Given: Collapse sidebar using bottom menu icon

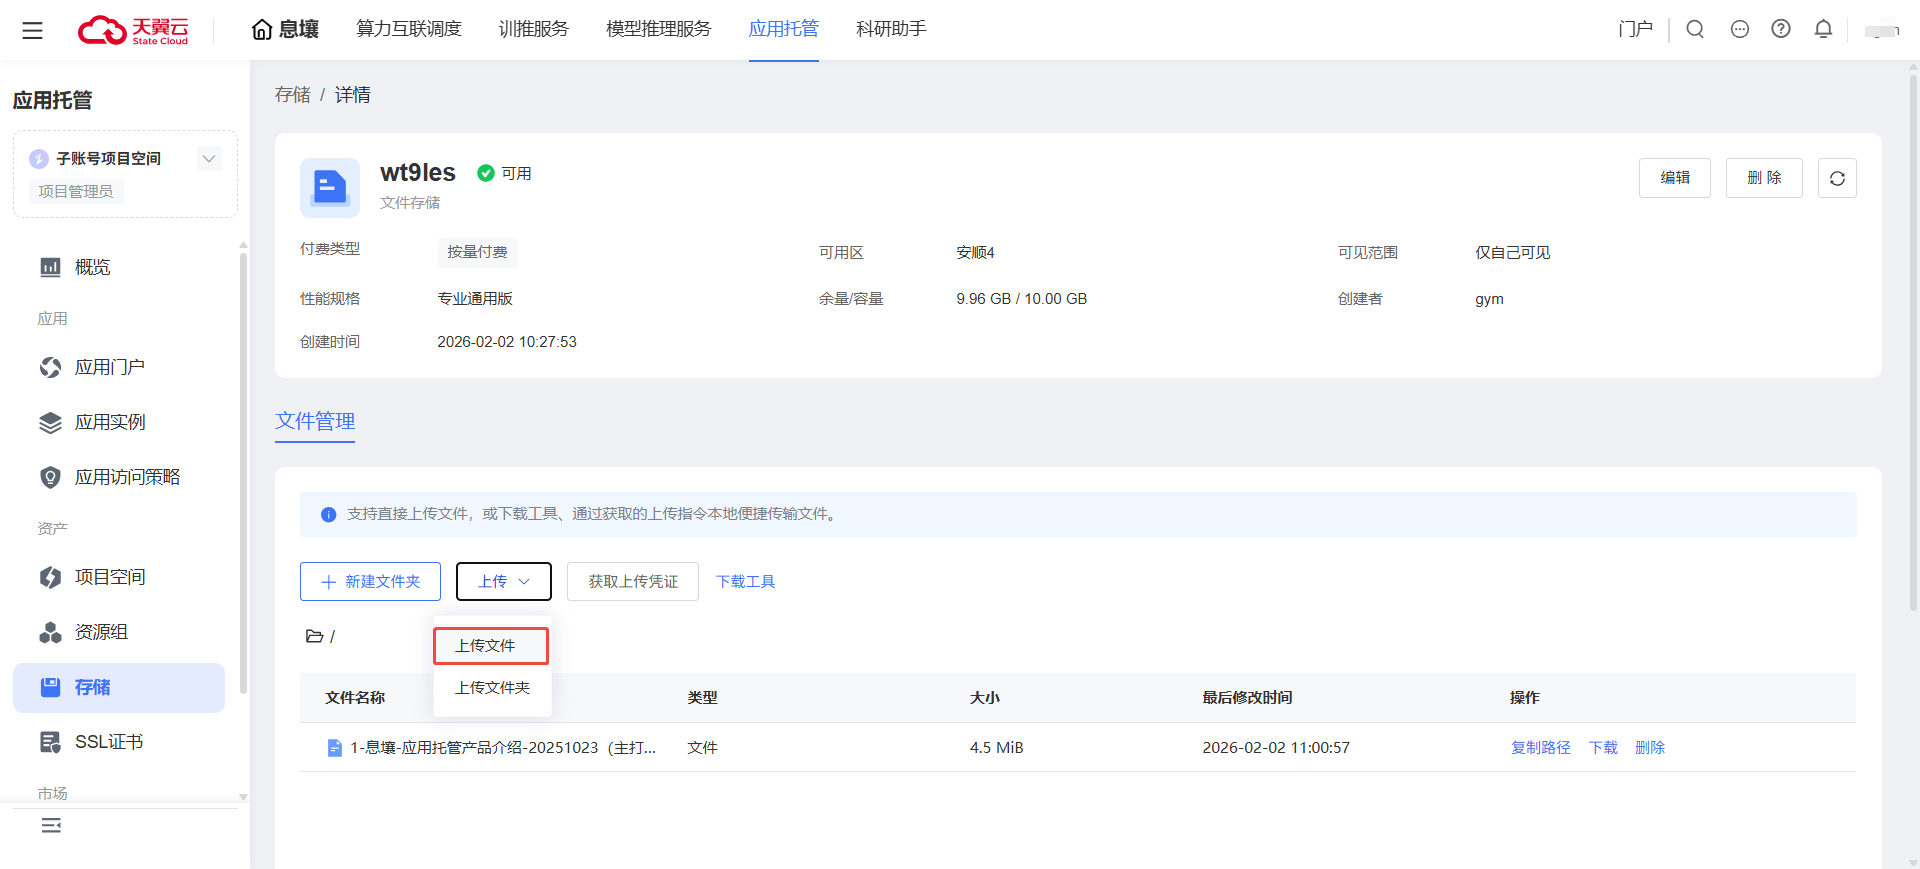Looking at the screenshot, I should point(51,825).
